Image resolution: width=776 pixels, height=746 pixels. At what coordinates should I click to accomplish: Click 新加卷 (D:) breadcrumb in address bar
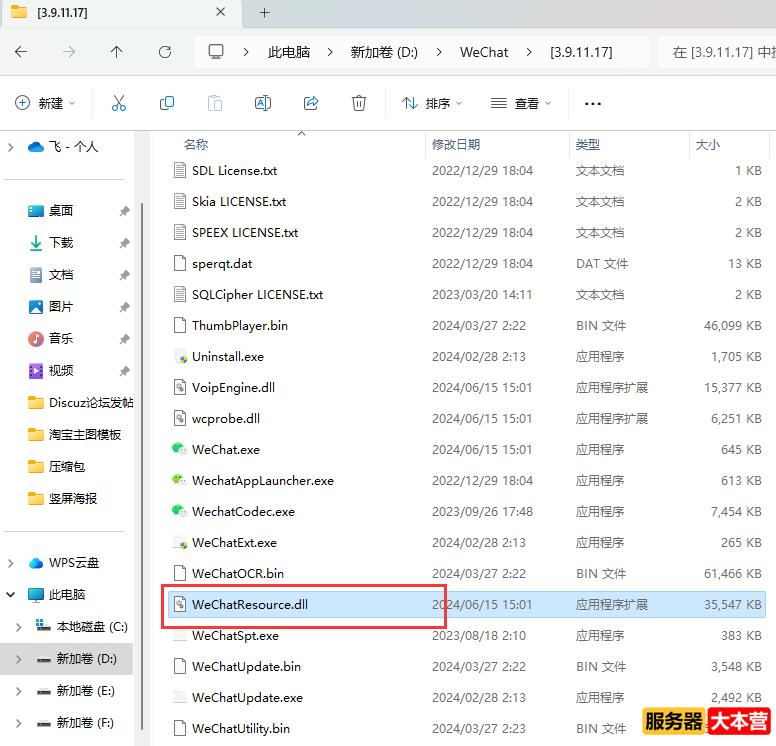pyautogui.click(x=384, y=52)
